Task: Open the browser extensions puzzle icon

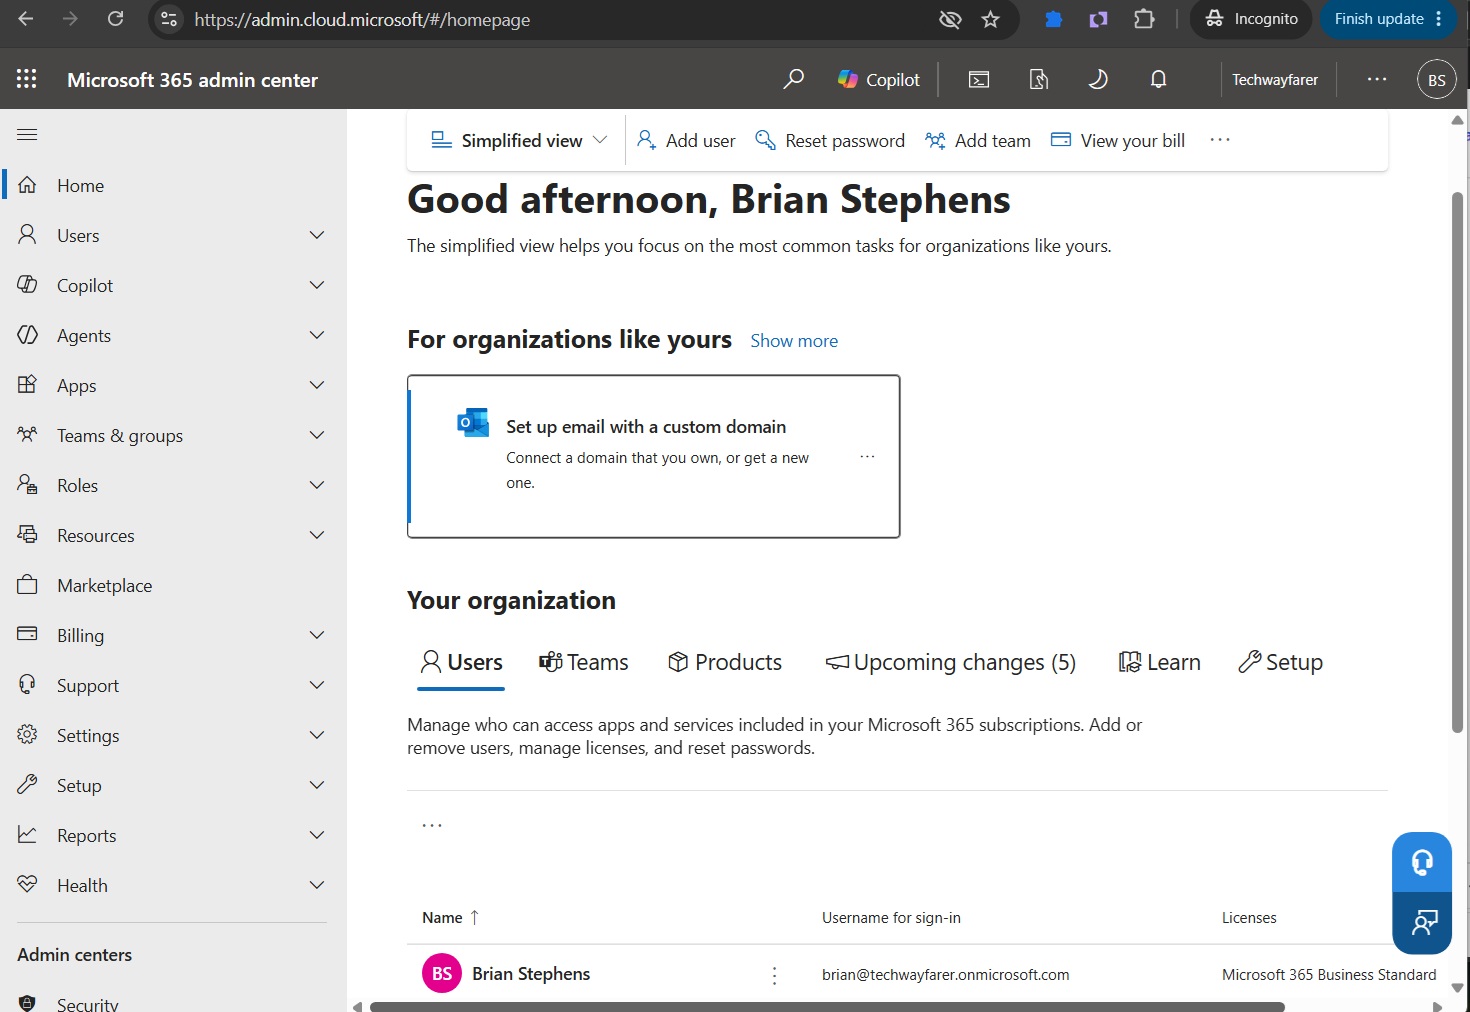Action: point(1144,19)
